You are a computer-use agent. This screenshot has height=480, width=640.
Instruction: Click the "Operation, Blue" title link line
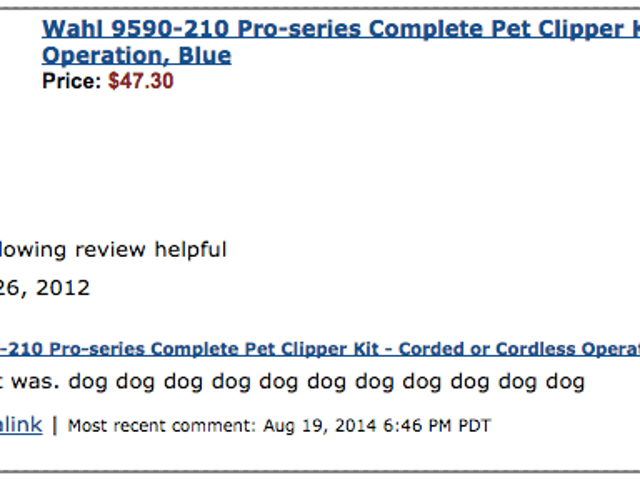(x=137, y=55)
